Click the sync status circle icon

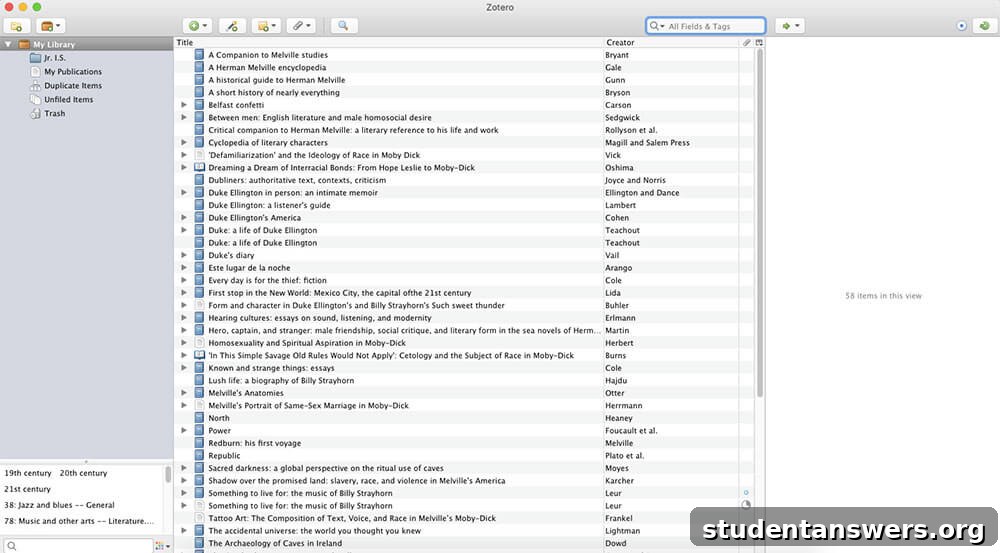(x=962, y=26)
